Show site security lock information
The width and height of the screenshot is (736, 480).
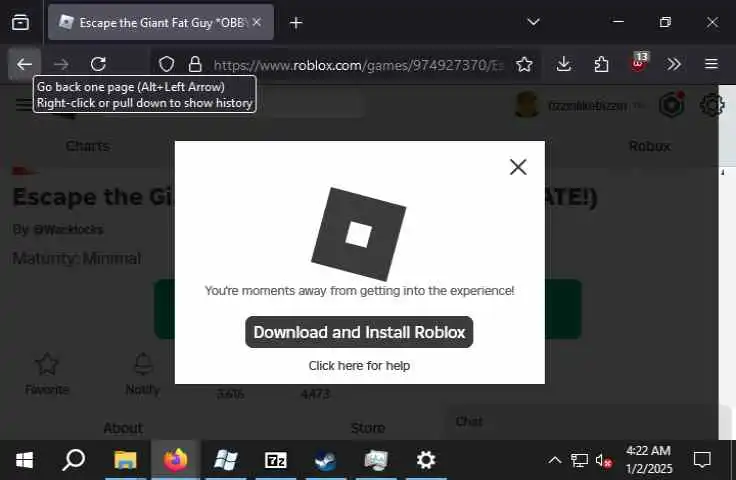click(195, 64)
